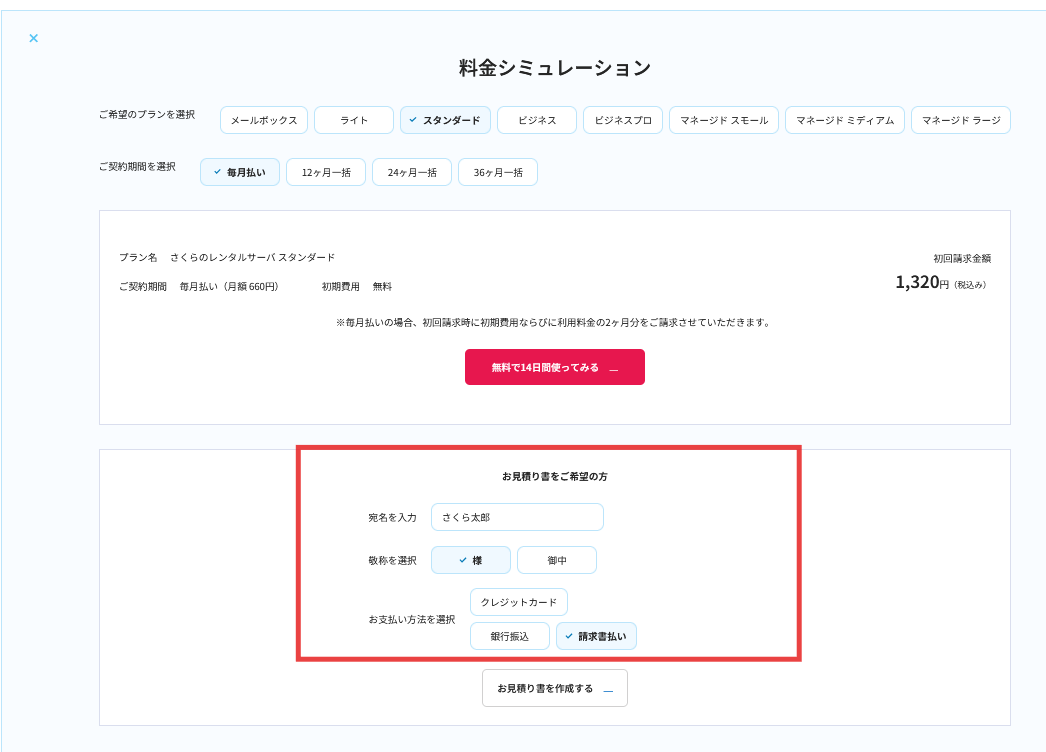Choose マネージド ミディアム plan
Image resolution: width=1046 pixels, height=752 pixels.
click(845, 120)
